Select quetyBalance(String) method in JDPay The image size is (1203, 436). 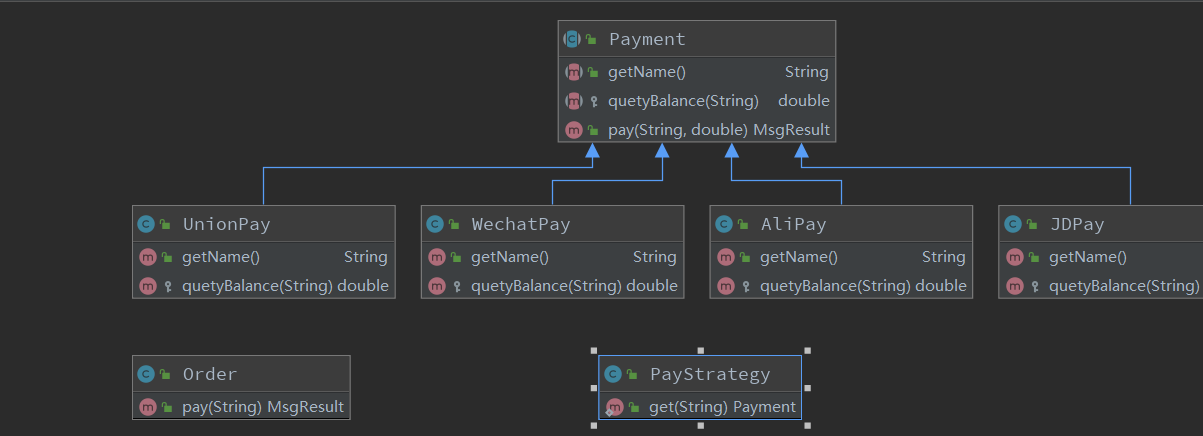[x=1101, y=286]
